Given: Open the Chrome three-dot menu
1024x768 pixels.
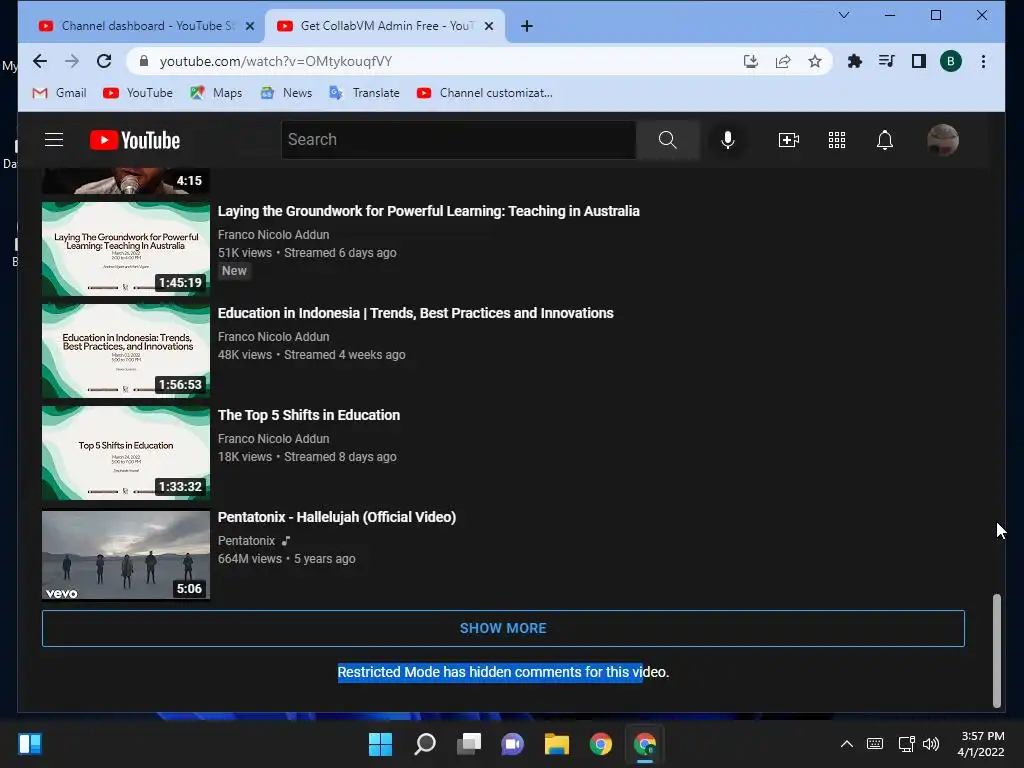Looking at the screenshot, I should click(x=983, y=61).
